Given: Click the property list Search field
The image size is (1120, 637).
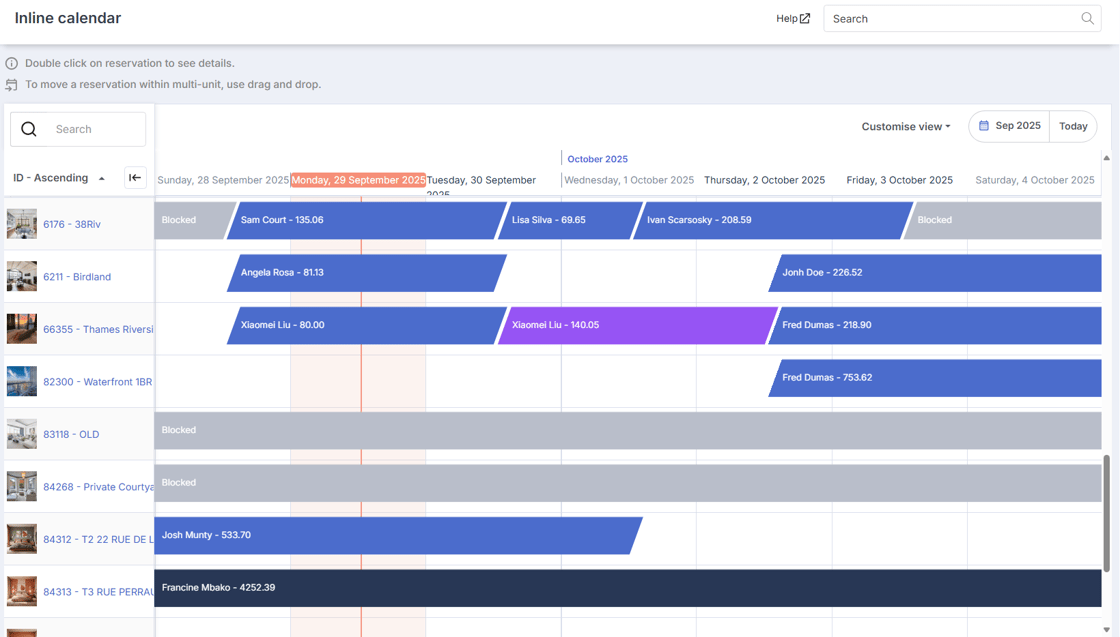Looking at the screenshot, I should 78,129.
